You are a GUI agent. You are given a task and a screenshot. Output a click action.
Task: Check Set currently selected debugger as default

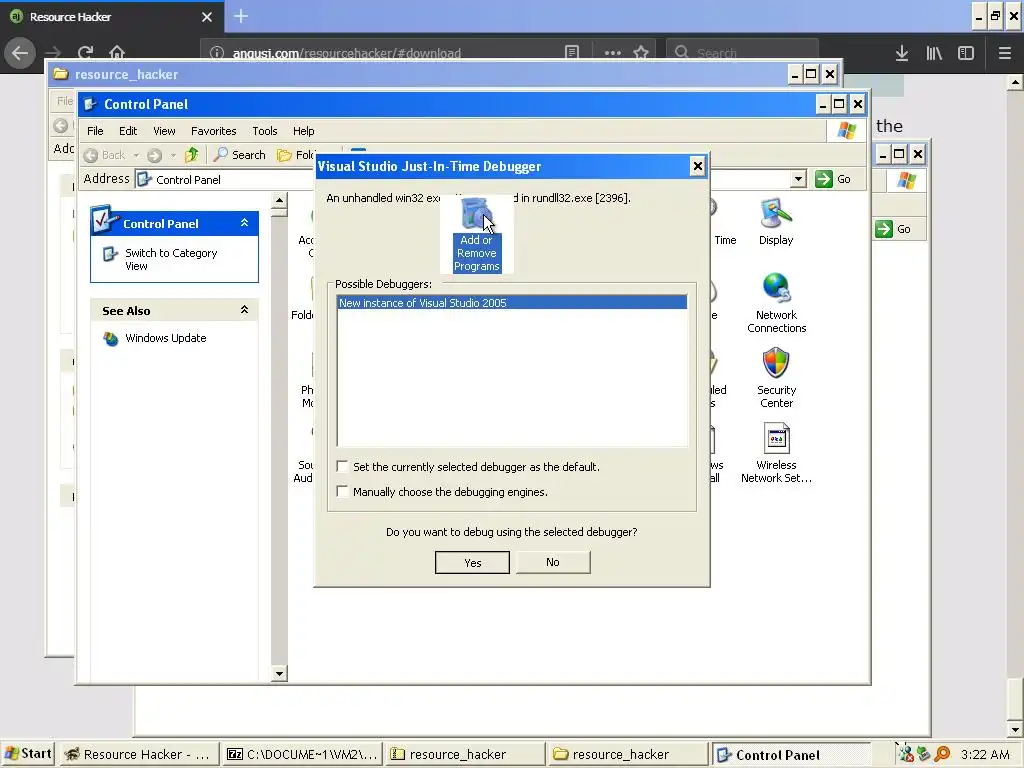(x=342, y=466)
